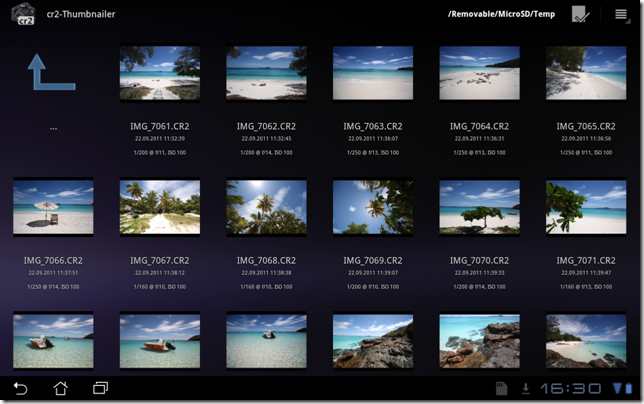644x404 pixels.
Task: Go up one folder with the blue arrow
Action: tap(51, 72)
